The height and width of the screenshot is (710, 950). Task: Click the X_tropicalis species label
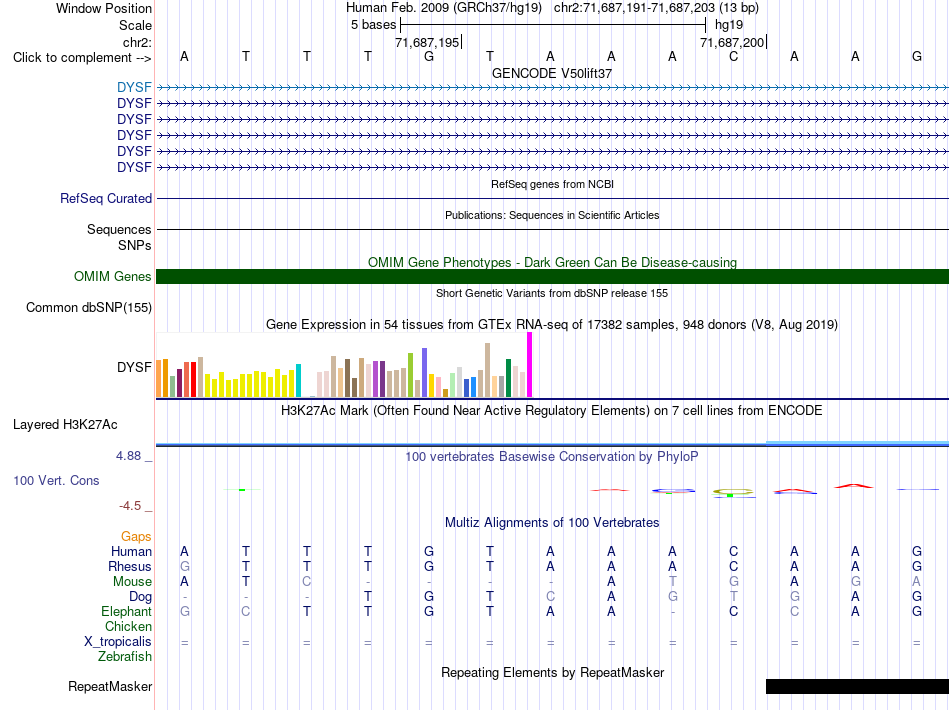118,642
